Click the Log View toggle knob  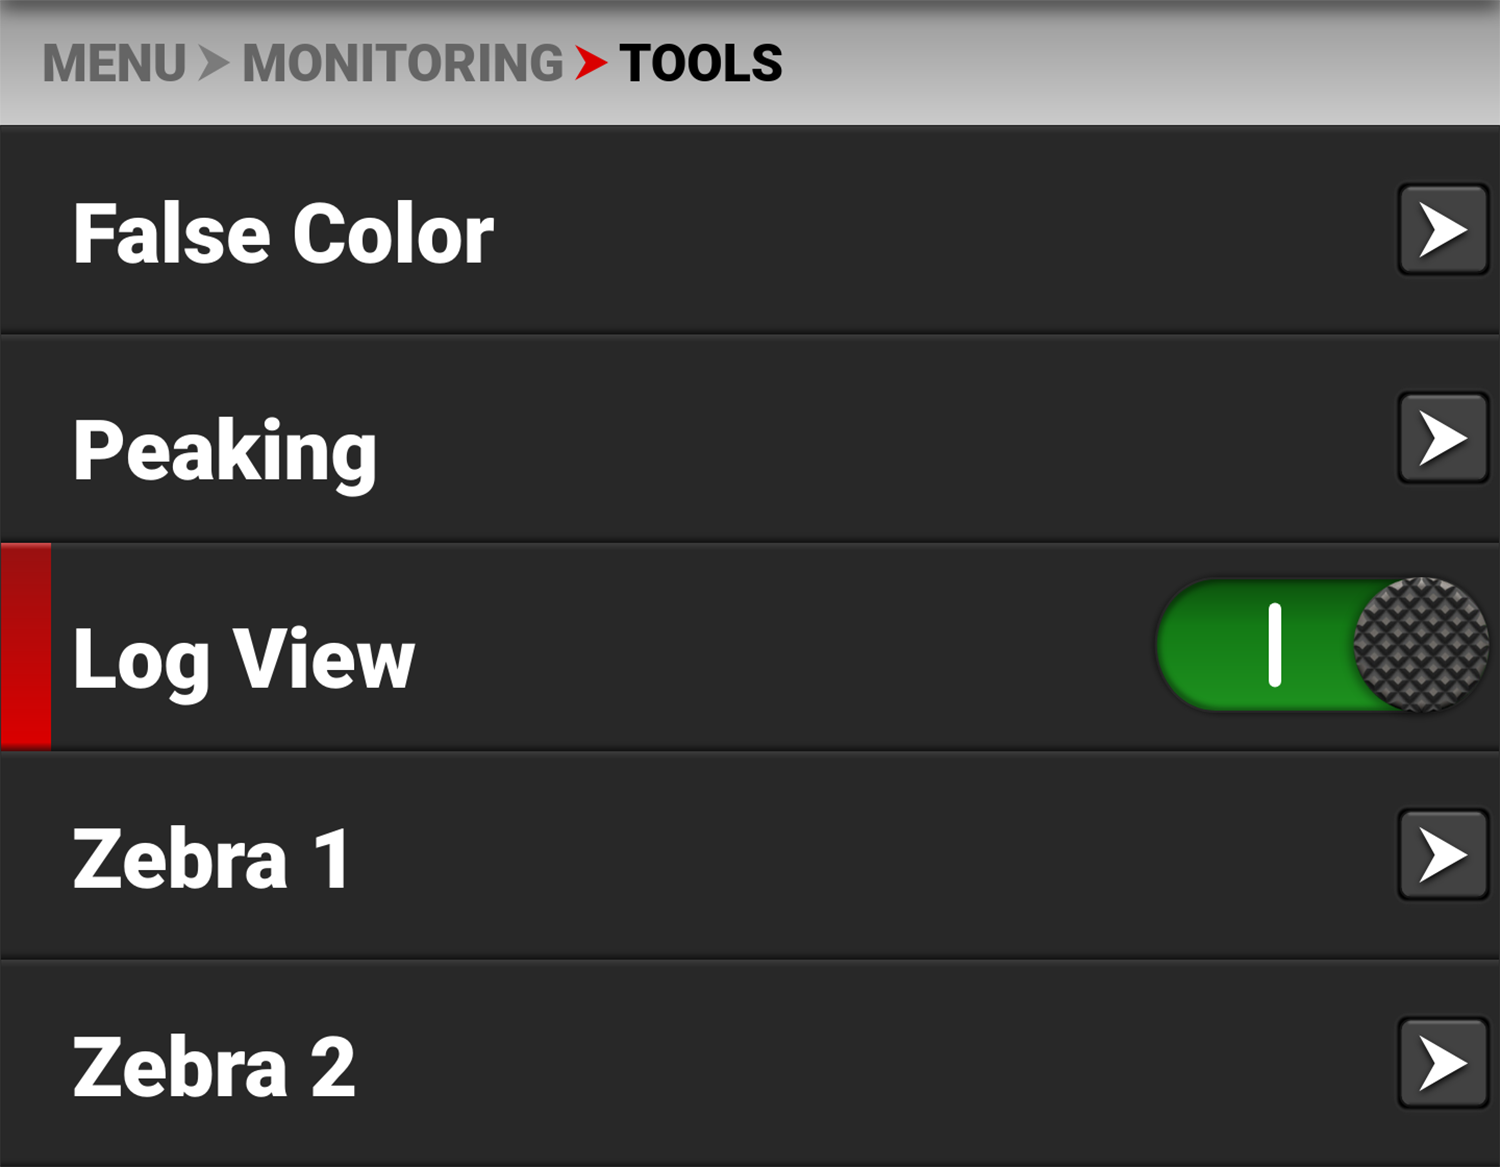pos(1420,645)
